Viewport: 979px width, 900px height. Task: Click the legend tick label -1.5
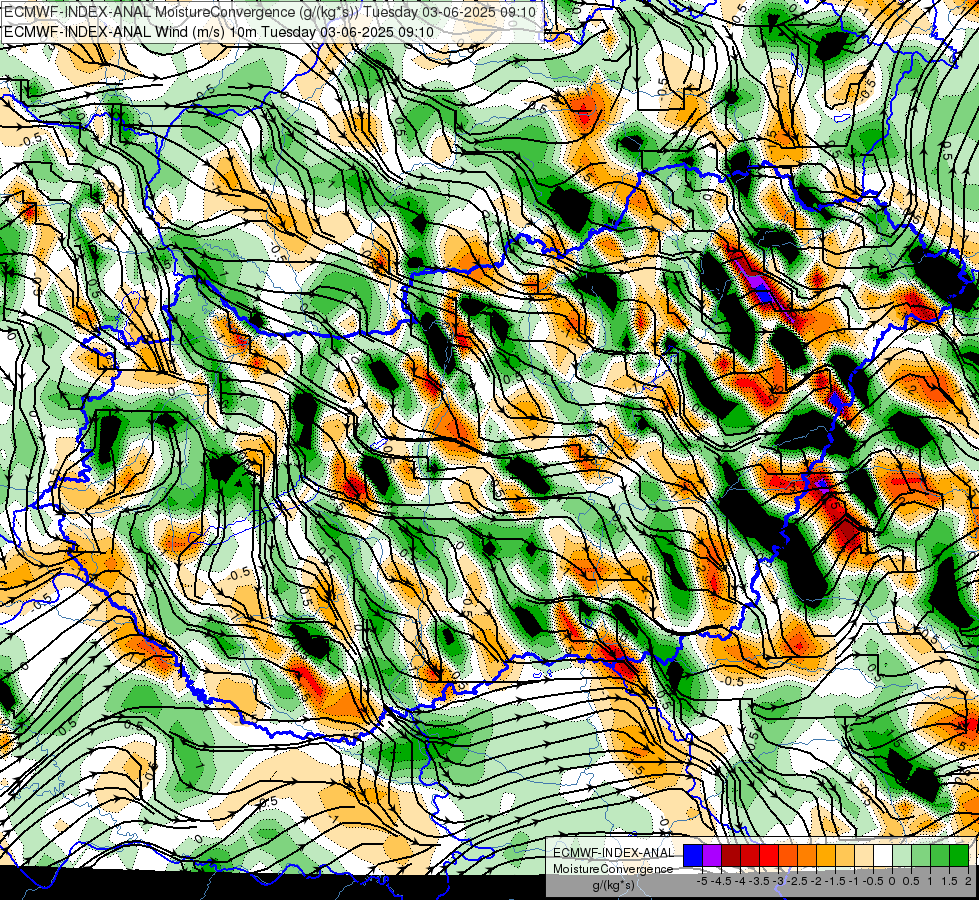coord(835,881)
